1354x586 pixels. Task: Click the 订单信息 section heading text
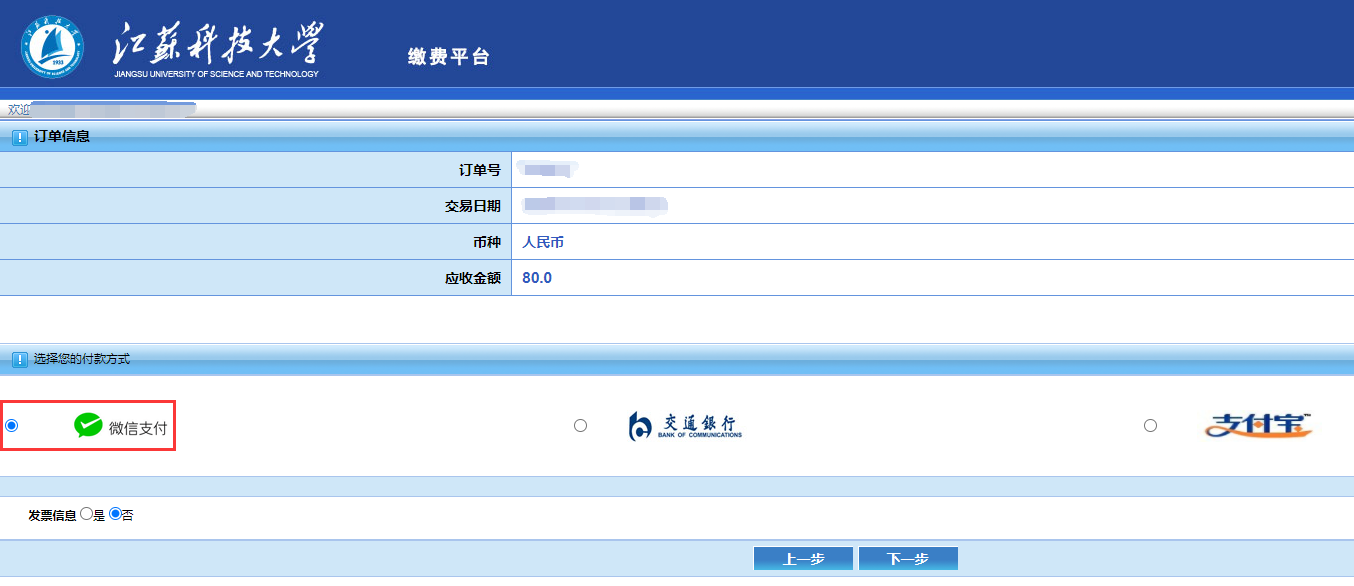(x=62, y=136)
